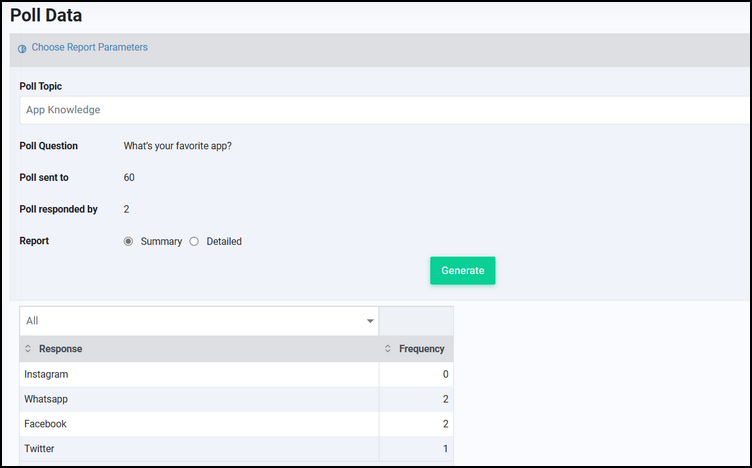
Task: Click the Poll sent to value 60
Action: tap(129, 177)
